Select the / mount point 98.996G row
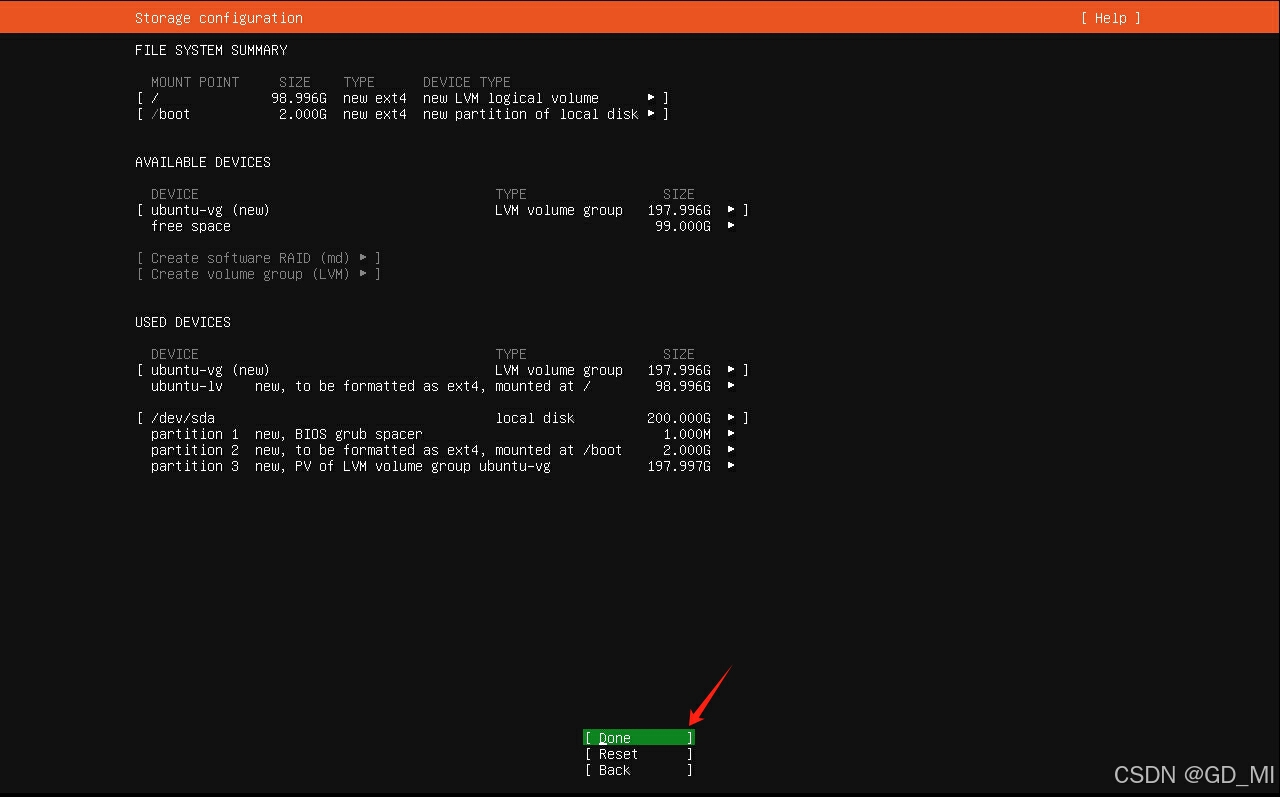Image resolution: width=1280 pixels, height=797 pixels. click(402, 98)
